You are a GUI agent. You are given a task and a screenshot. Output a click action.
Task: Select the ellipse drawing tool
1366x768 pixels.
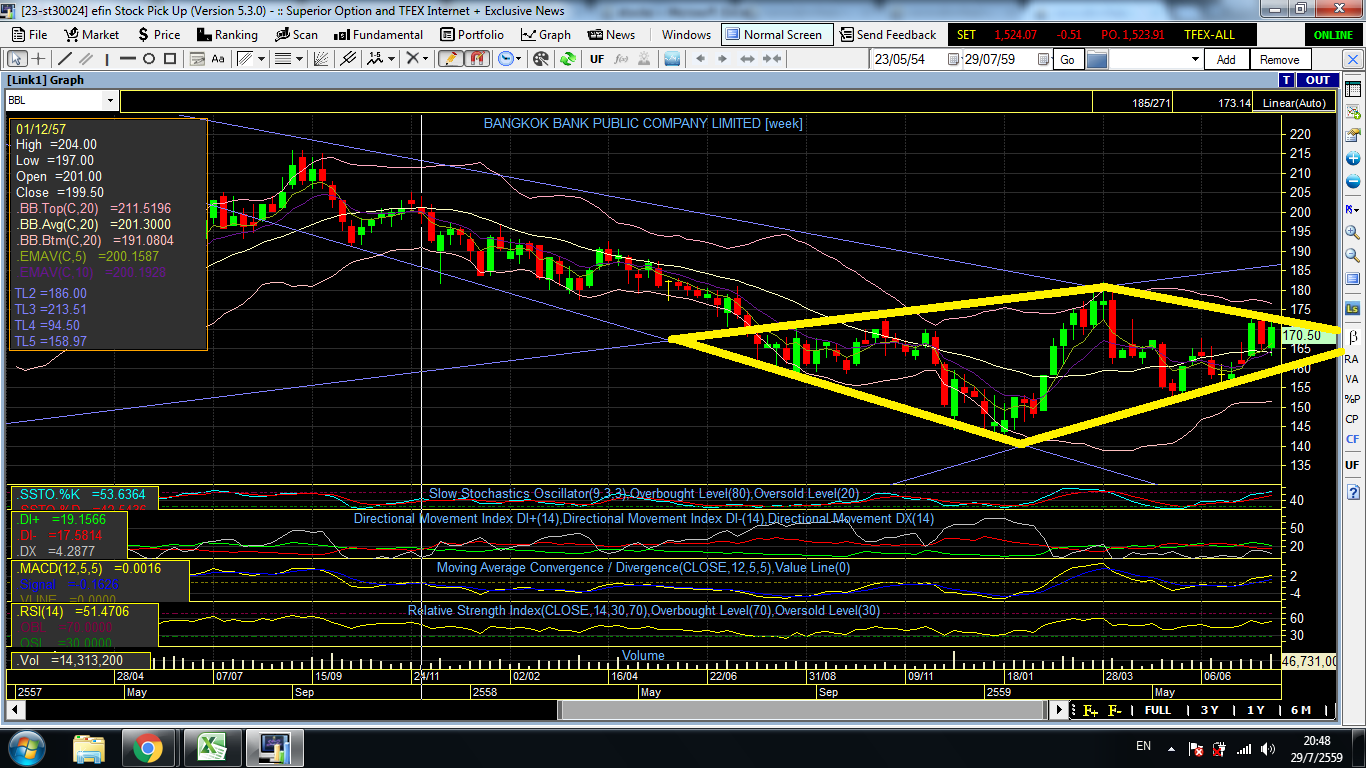coord(149,59)
